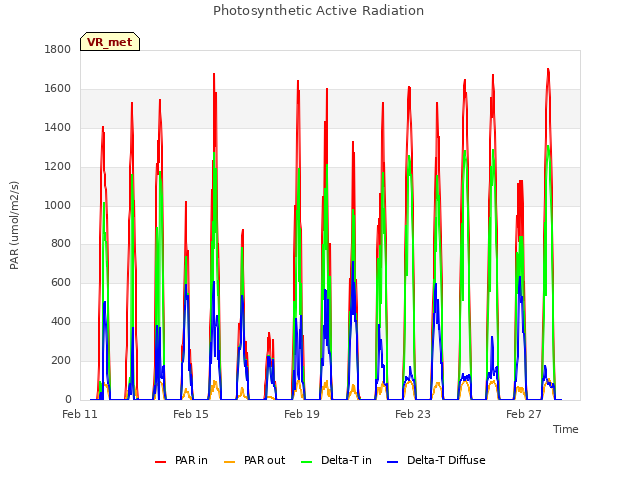The width and height of the screenshot is (640, 480).
Task: Click the 0 y-axis tick label
Action: tap(68, 400)
